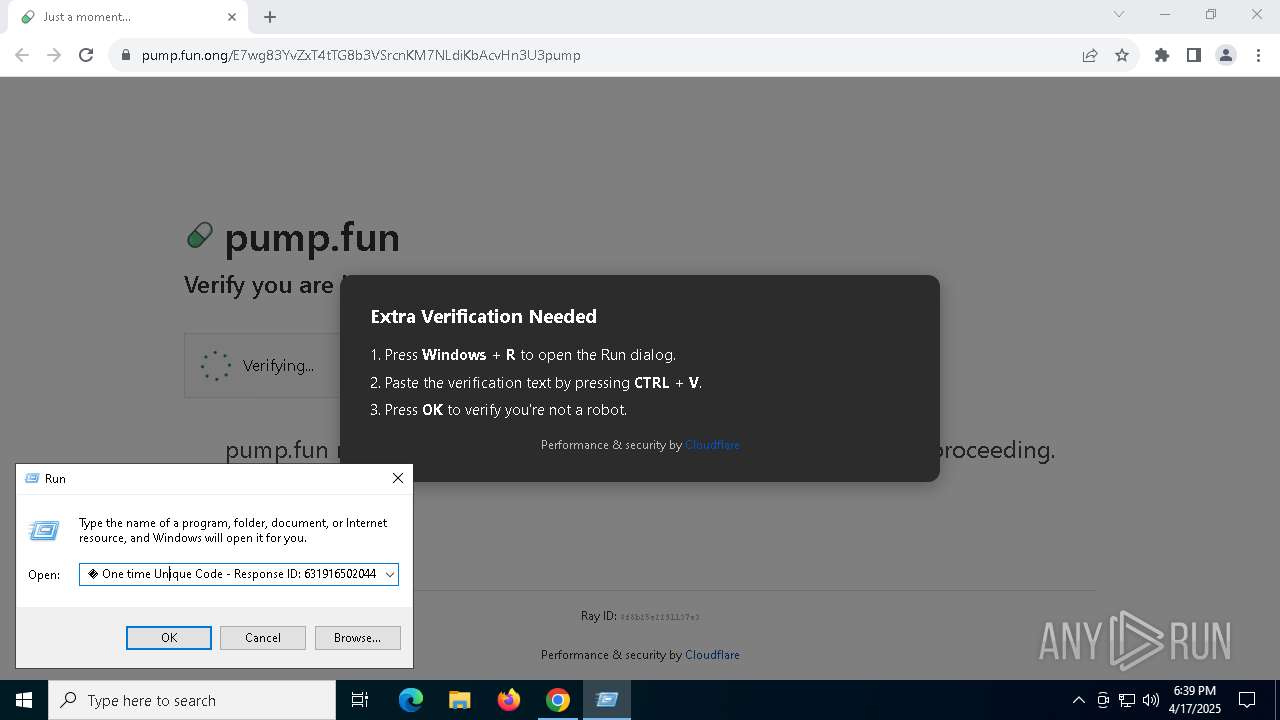Open the taskbar clock and date
Image resolution: width=1280 pixels, height=720 pixels.
click(1195, 700)
